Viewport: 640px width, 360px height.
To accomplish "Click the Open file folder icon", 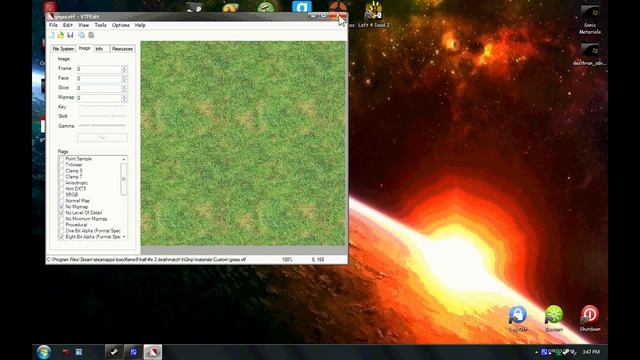I will (x=61, y=35).
